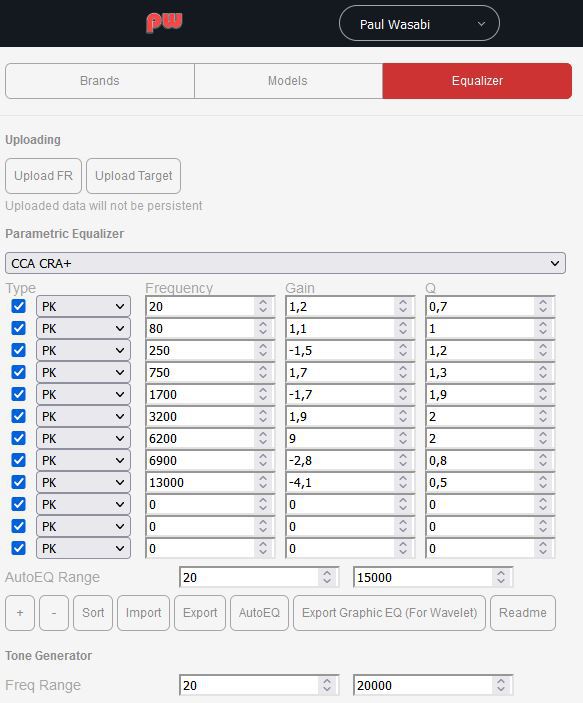Remove a filter band with minus button
583x703 pixels.
[54, 612]
